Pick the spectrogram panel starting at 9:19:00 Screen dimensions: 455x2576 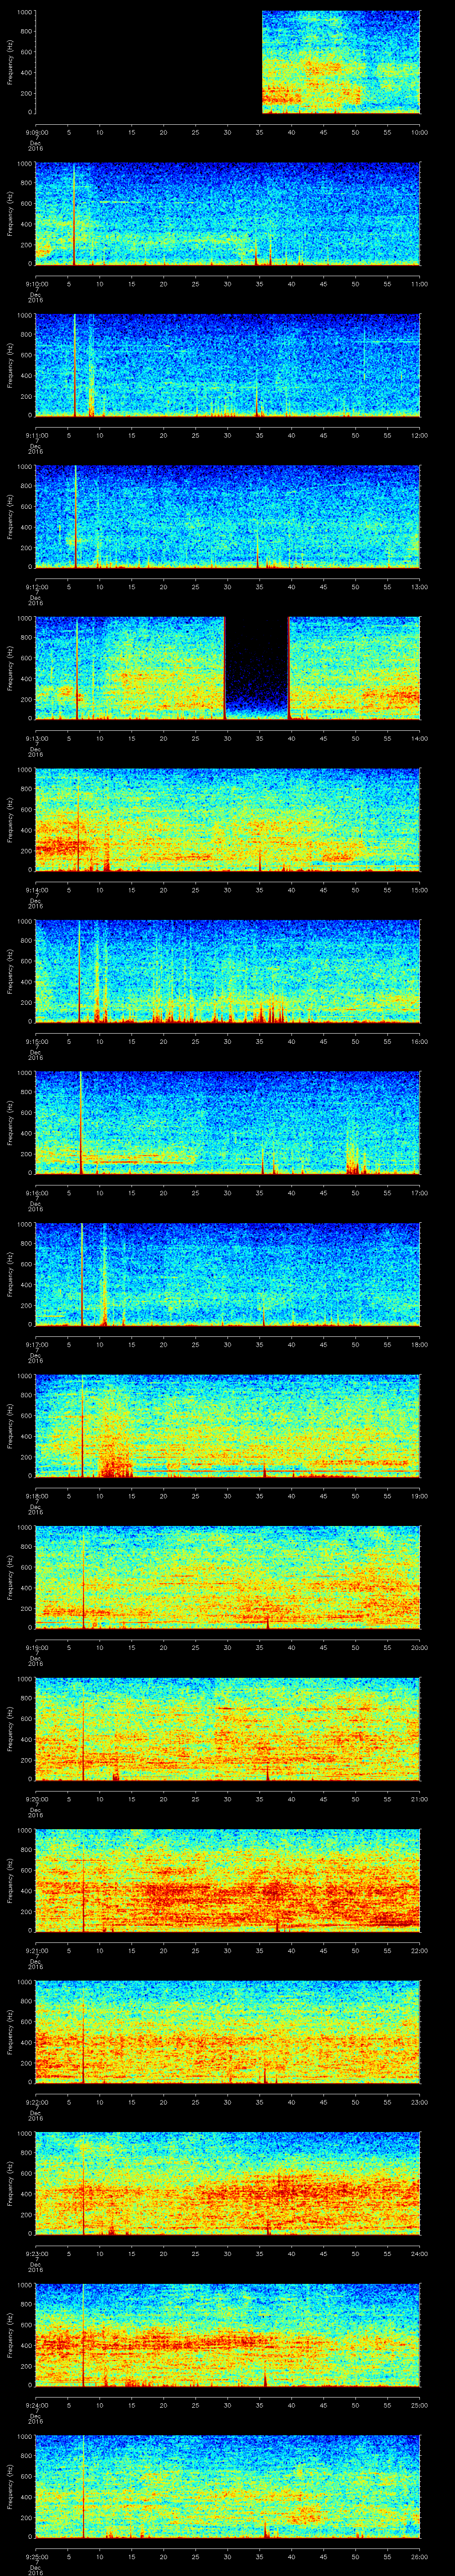tap(228, 1577)
